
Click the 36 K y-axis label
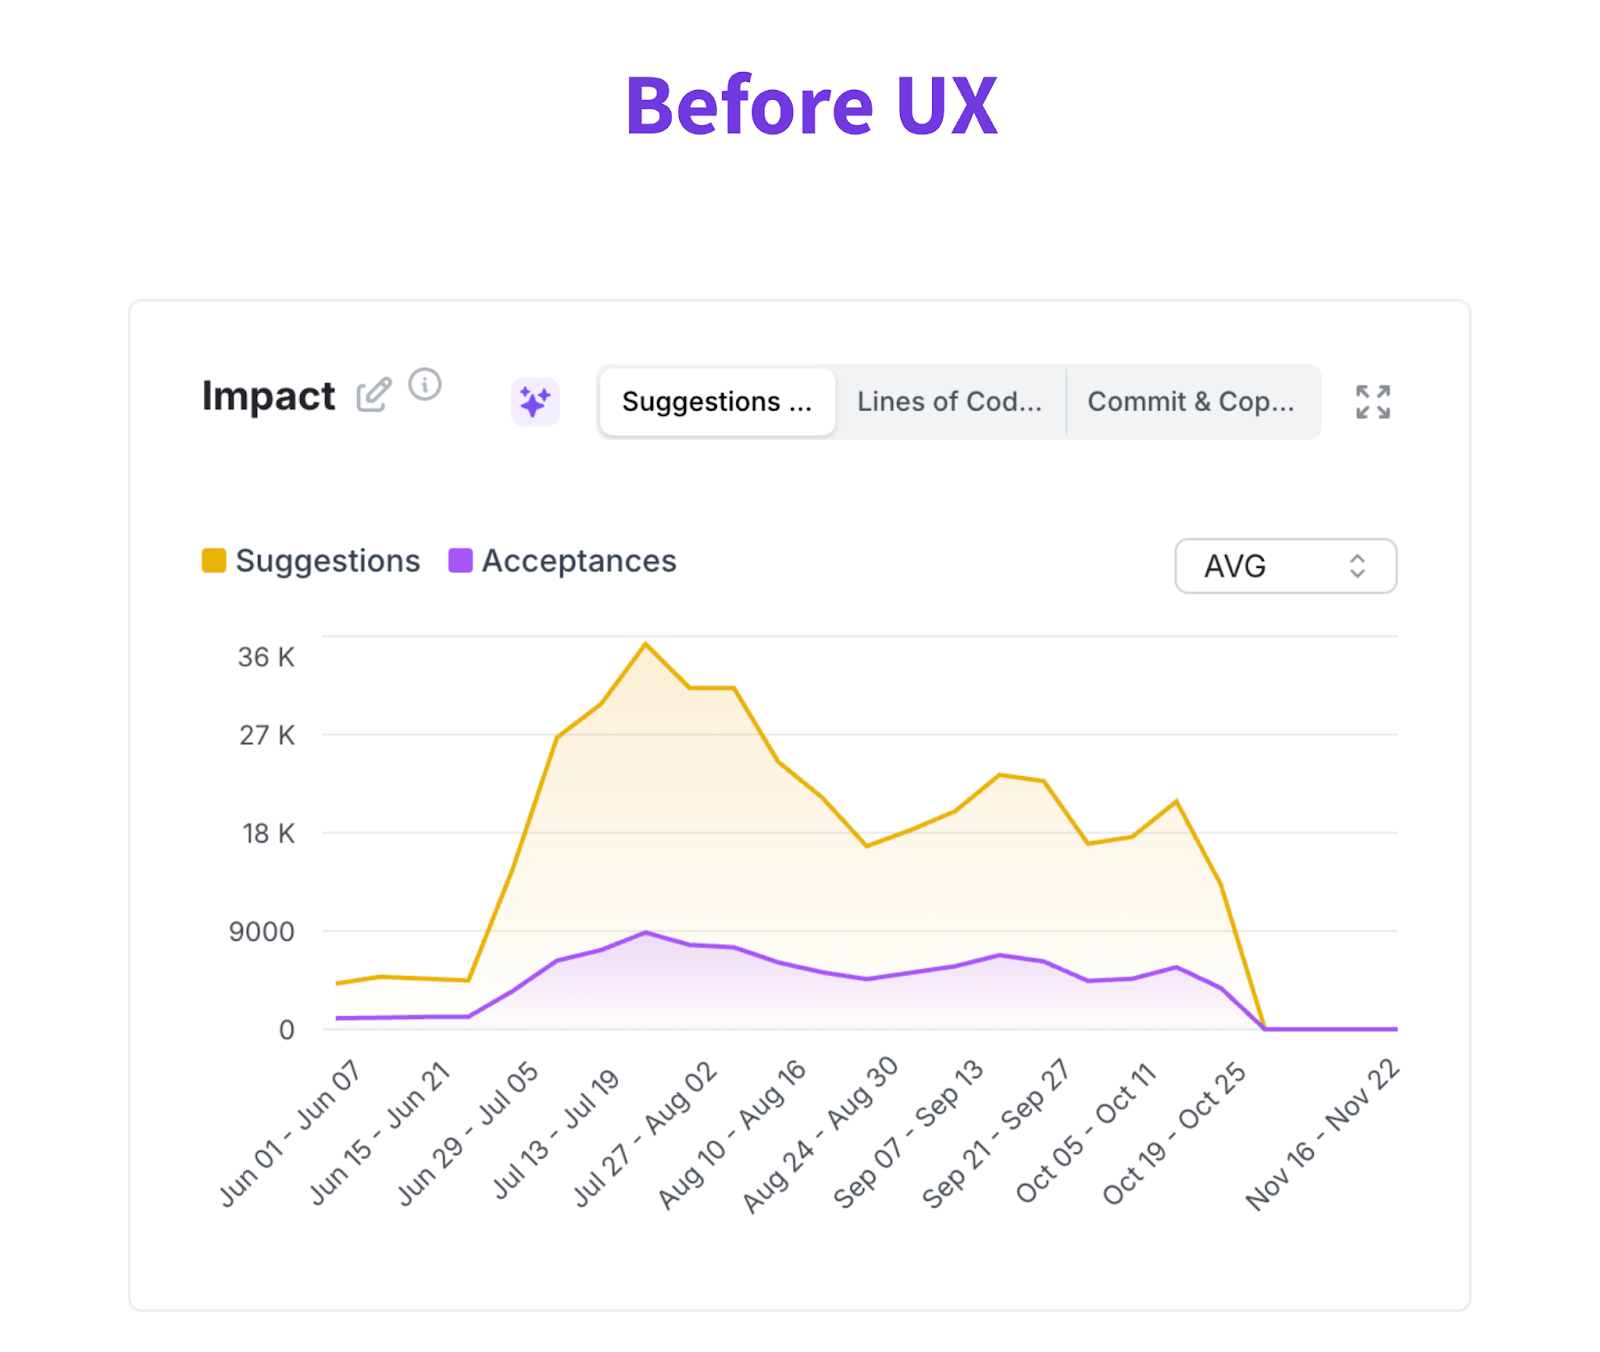(266, 657)
